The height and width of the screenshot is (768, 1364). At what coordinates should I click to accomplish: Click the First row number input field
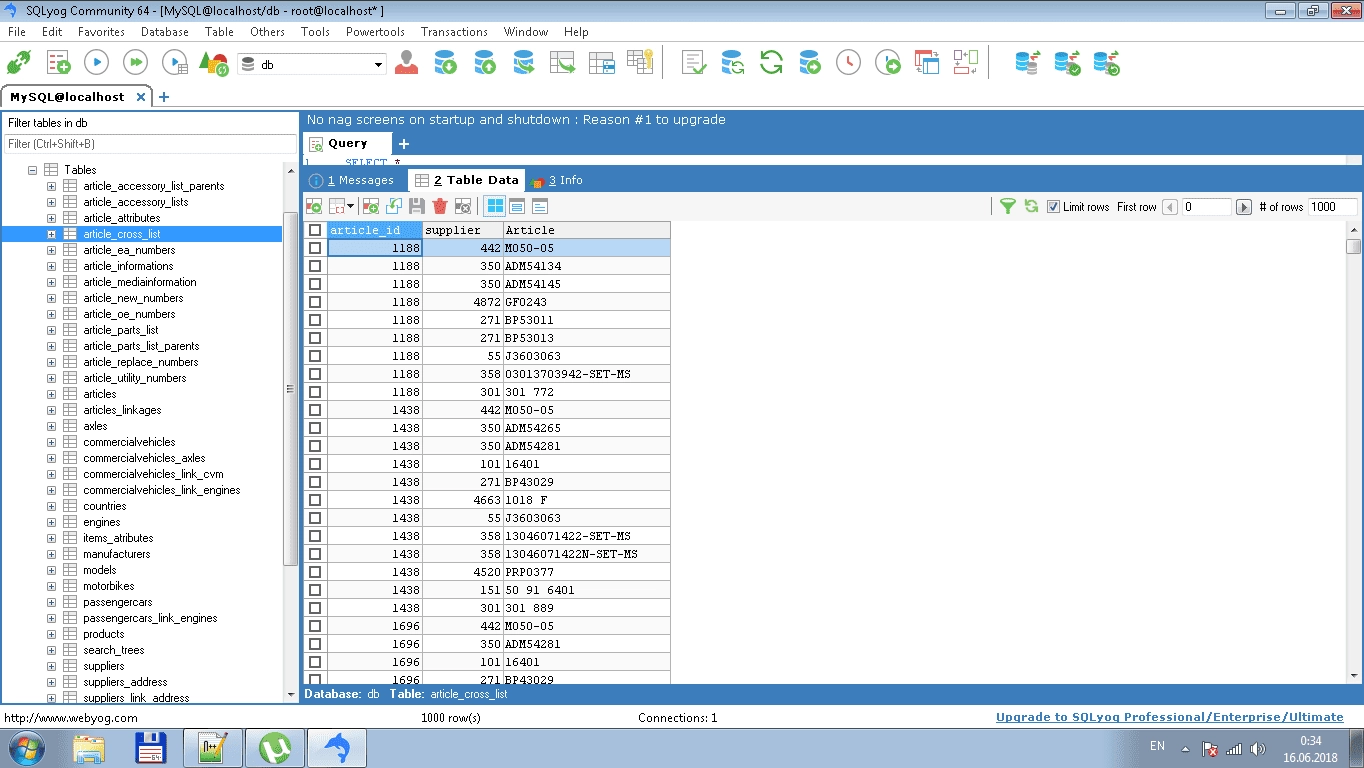point(1206,207)
